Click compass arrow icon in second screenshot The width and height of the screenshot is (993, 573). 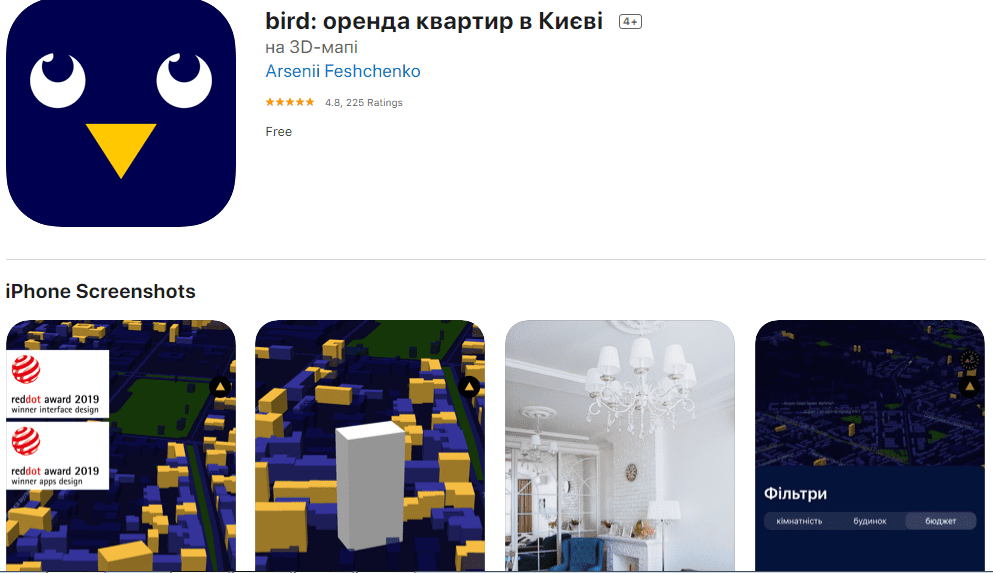click(469, 386)
